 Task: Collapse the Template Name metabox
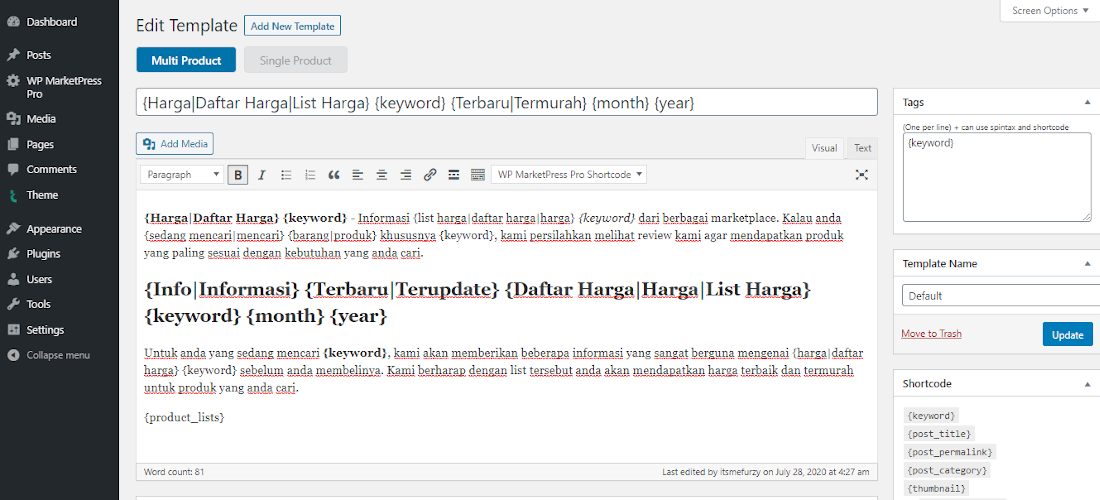pyautogui.click(x=1087, y=264)
